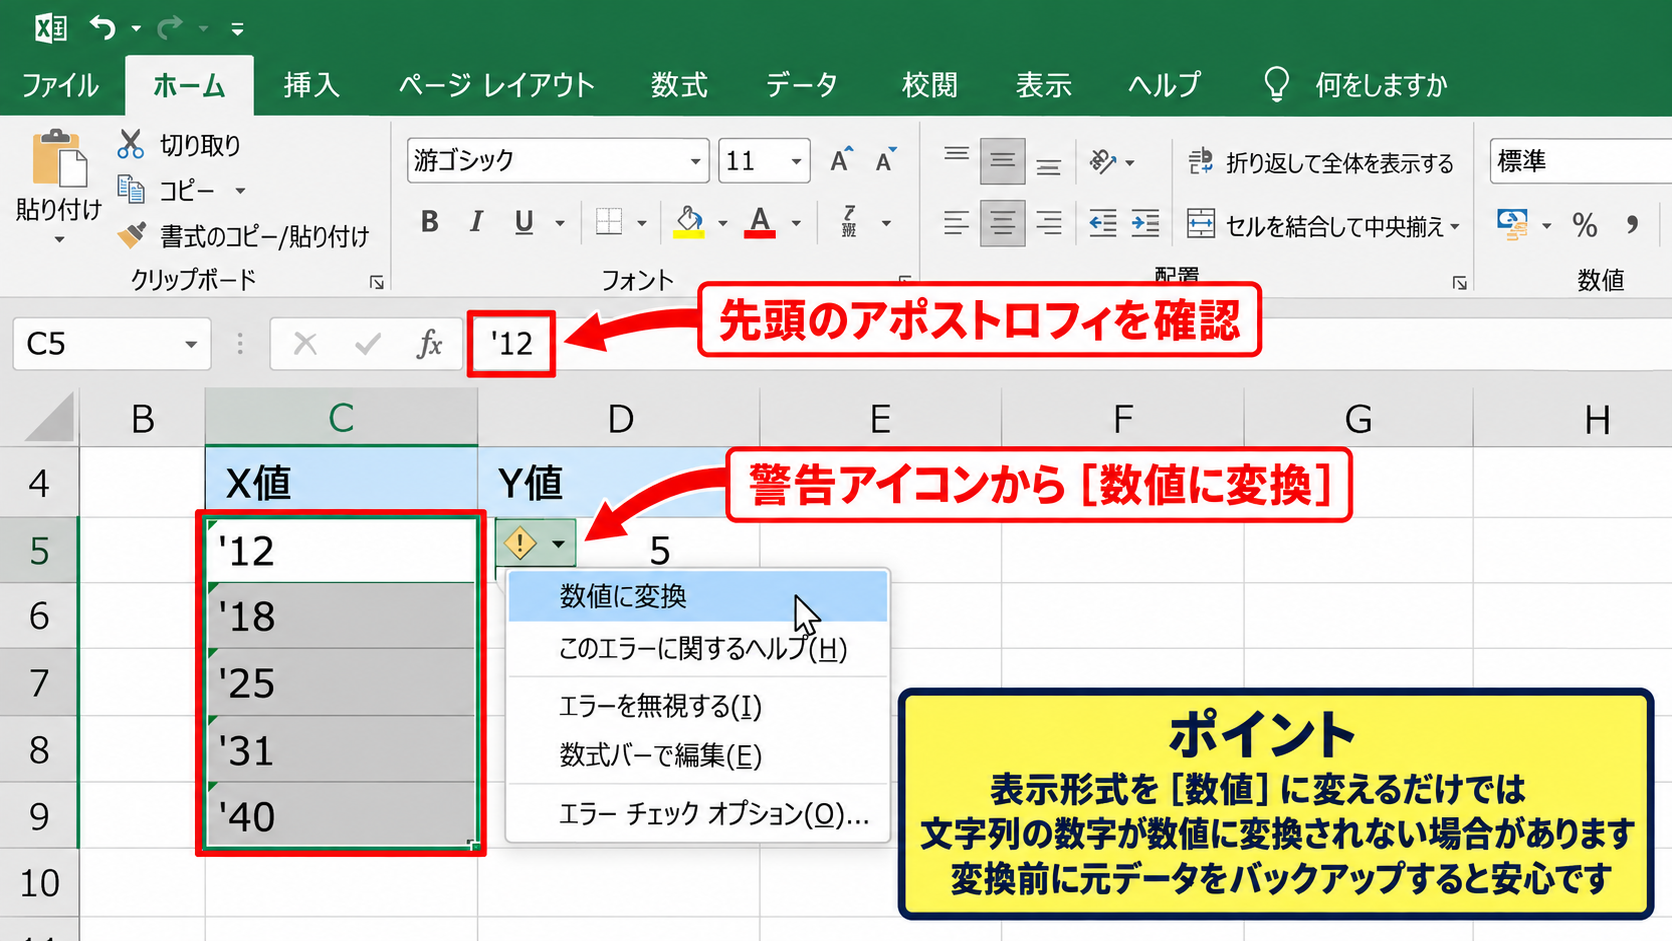Click the Cut (切り取り) scissors icon
The width and height of the screenshot is (1672, 941).
coord(130,144)
